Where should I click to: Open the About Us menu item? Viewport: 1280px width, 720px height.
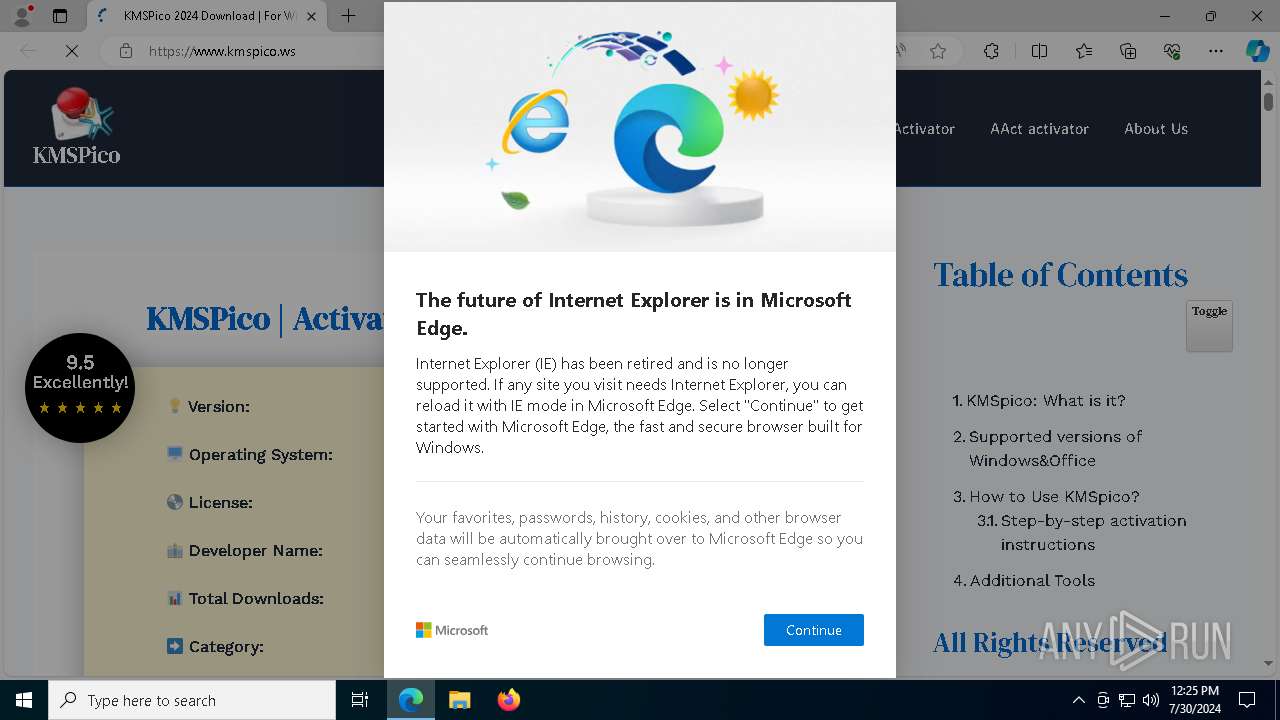(x=1156, y=128)
